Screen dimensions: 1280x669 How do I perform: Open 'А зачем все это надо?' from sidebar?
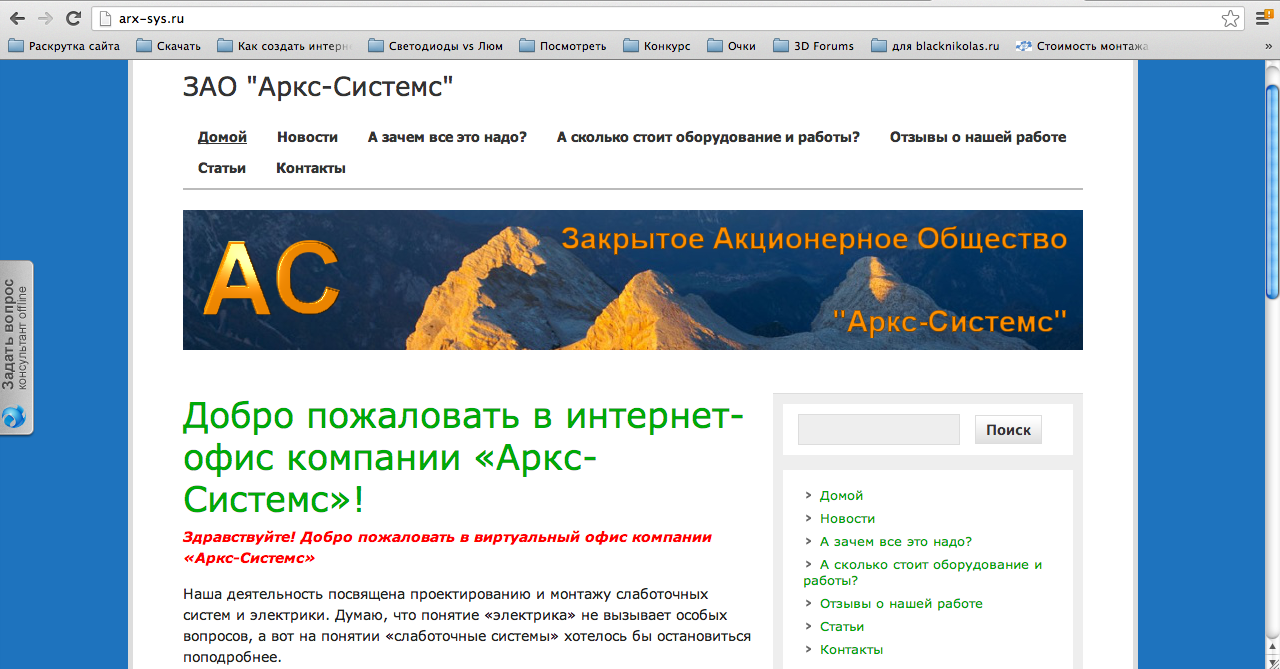[x=898, y=541]
